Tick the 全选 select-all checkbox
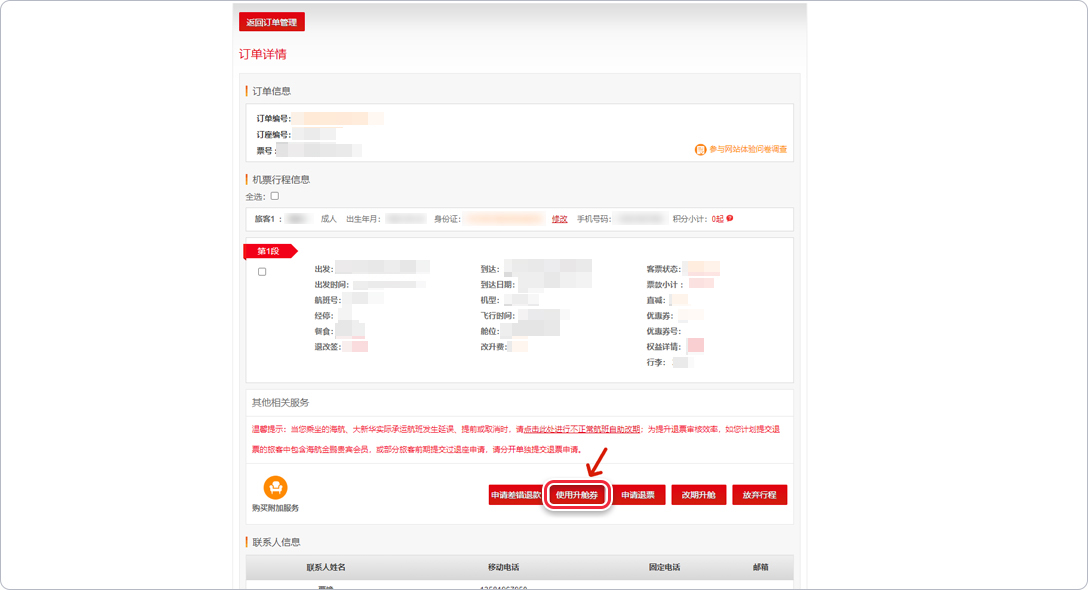The image size is (1088, 590). point(275,196)
